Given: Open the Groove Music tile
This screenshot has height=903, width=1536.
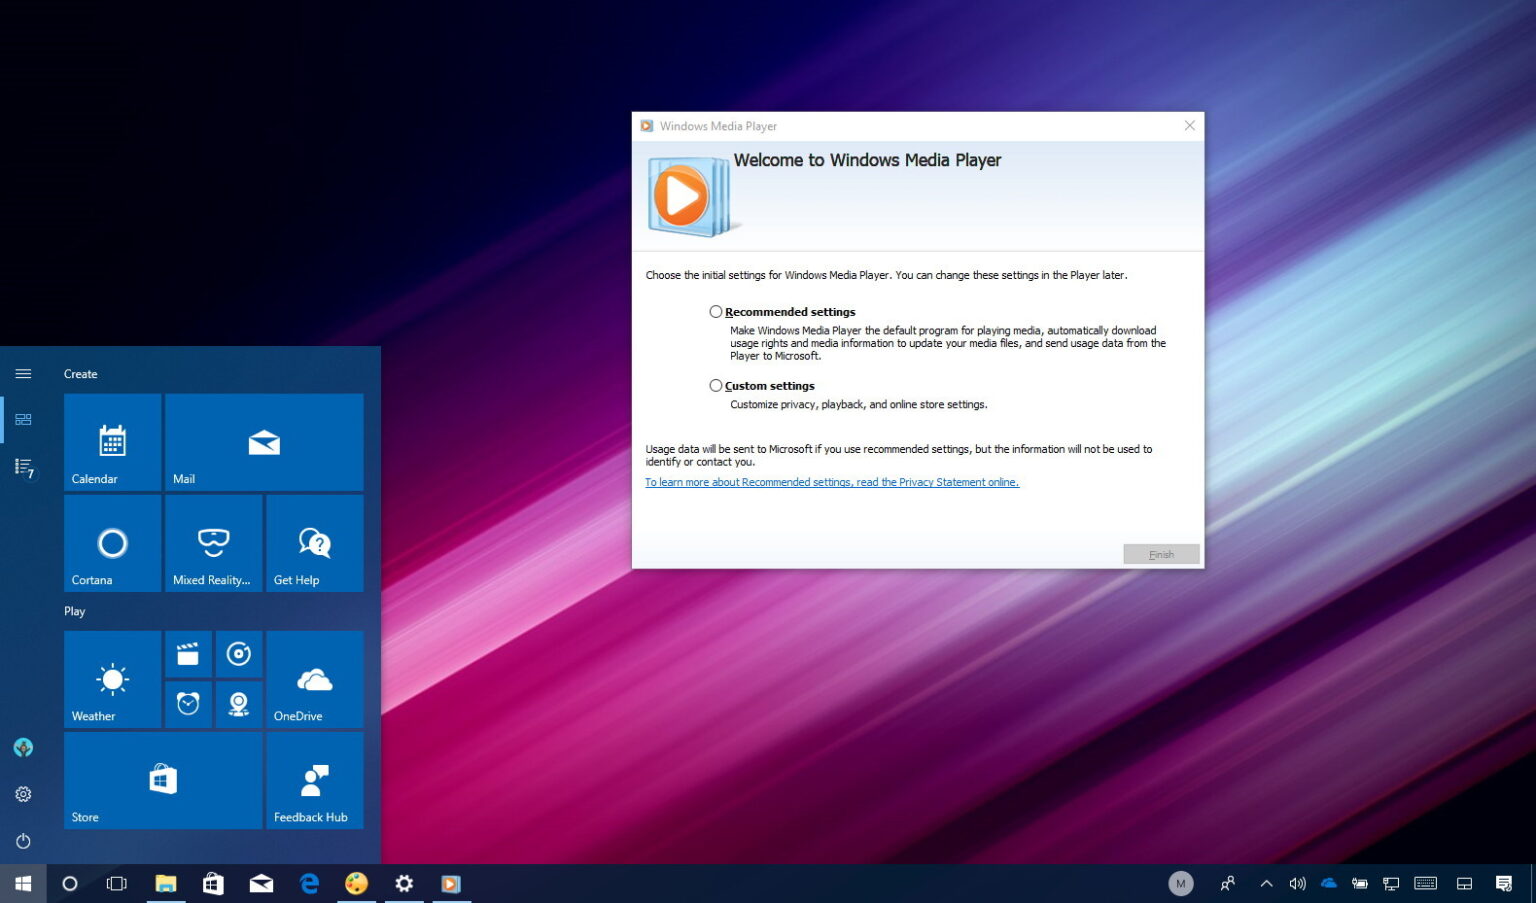Looking at the screenshot, I should tap(238, 654).
